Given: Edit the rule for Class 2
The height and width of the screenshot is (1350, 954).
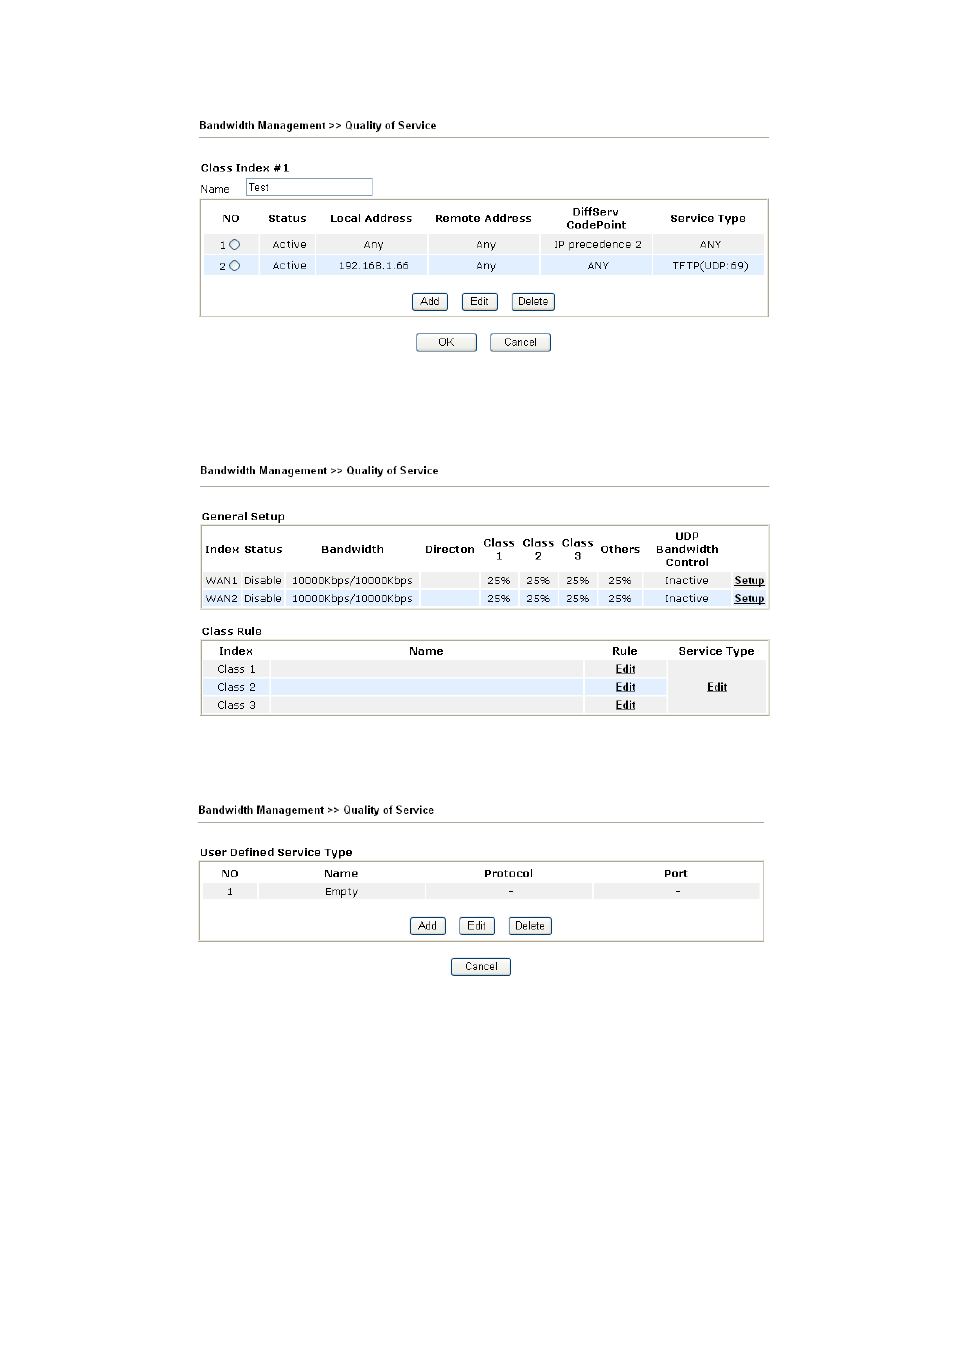Looking at the screenshot, I should pos(625,687).
